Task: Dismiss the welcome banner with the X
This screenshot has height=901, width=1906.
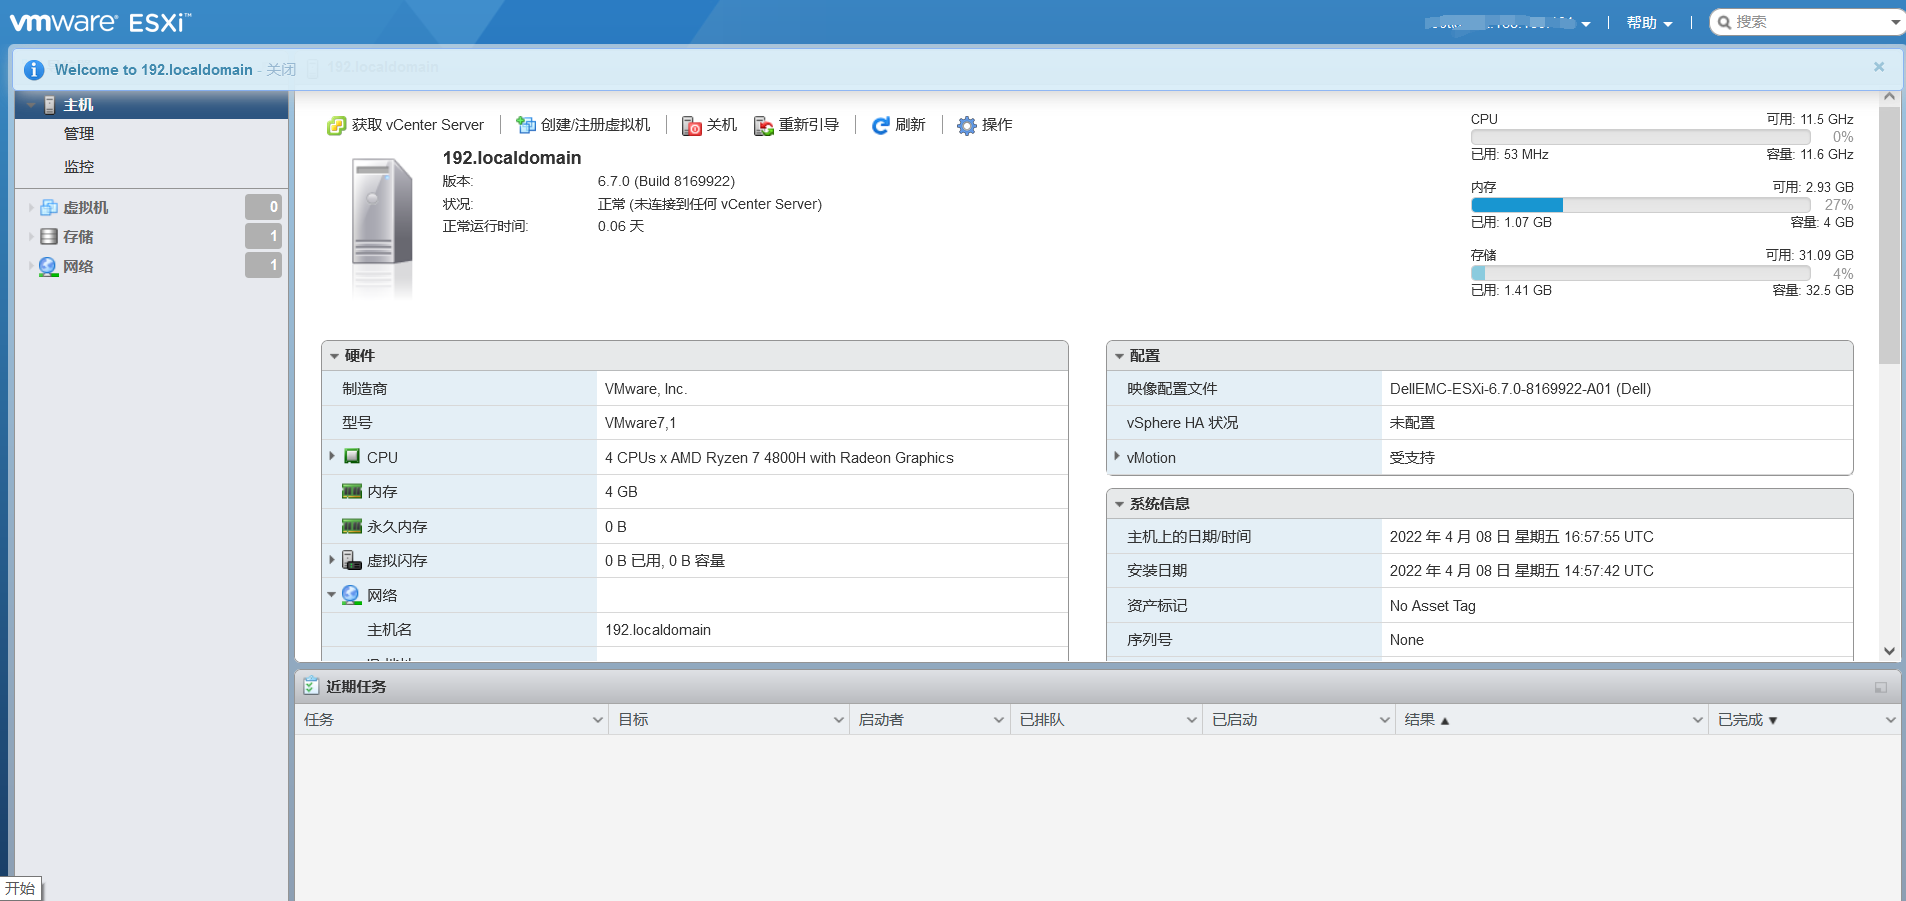Action: [1879, 67]
